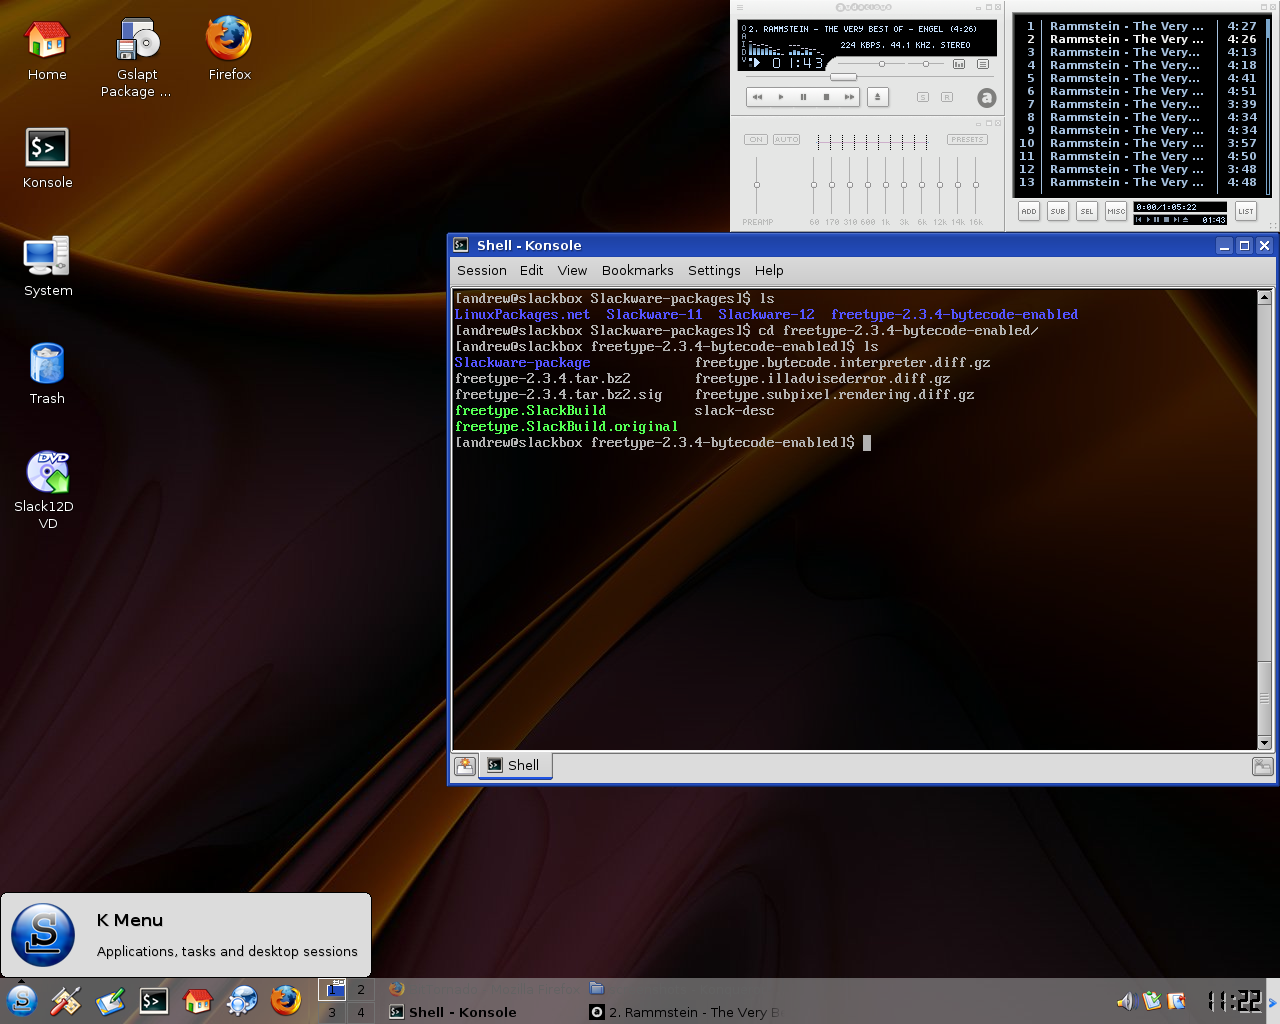Toggle playlist window button in Audacious

tap(983, 64)
